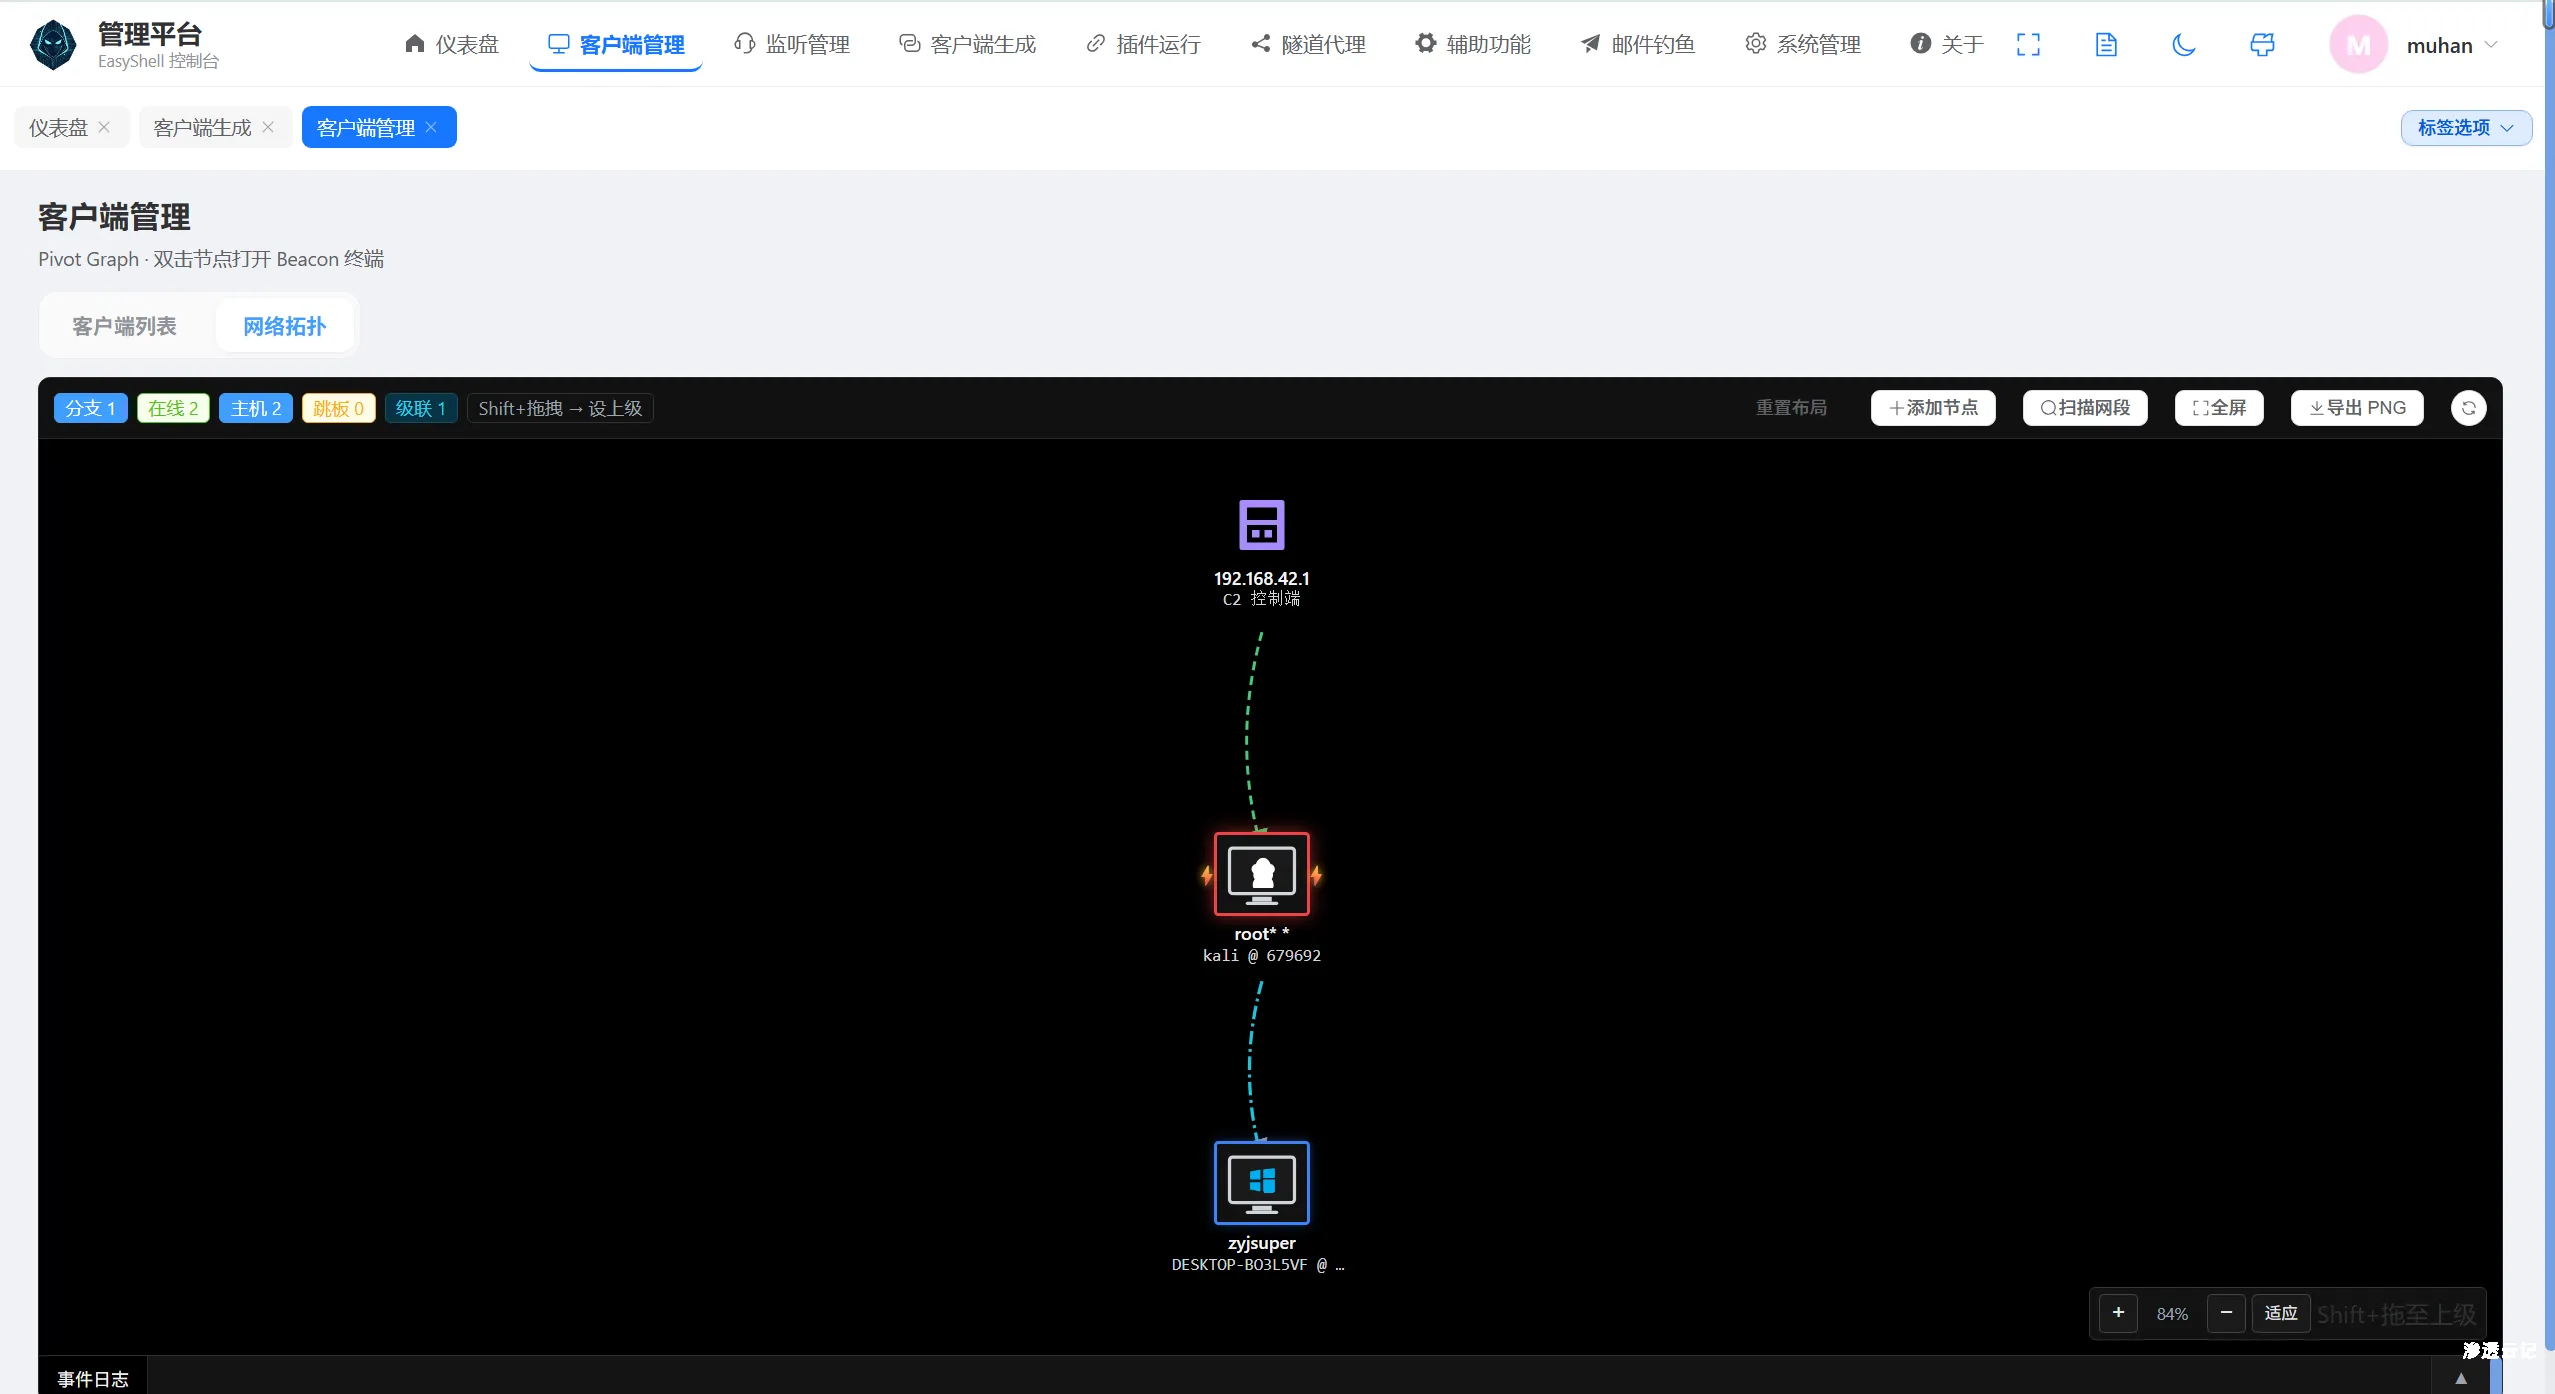Open the 邮件钓鱼 menu

click(1638, 44)
